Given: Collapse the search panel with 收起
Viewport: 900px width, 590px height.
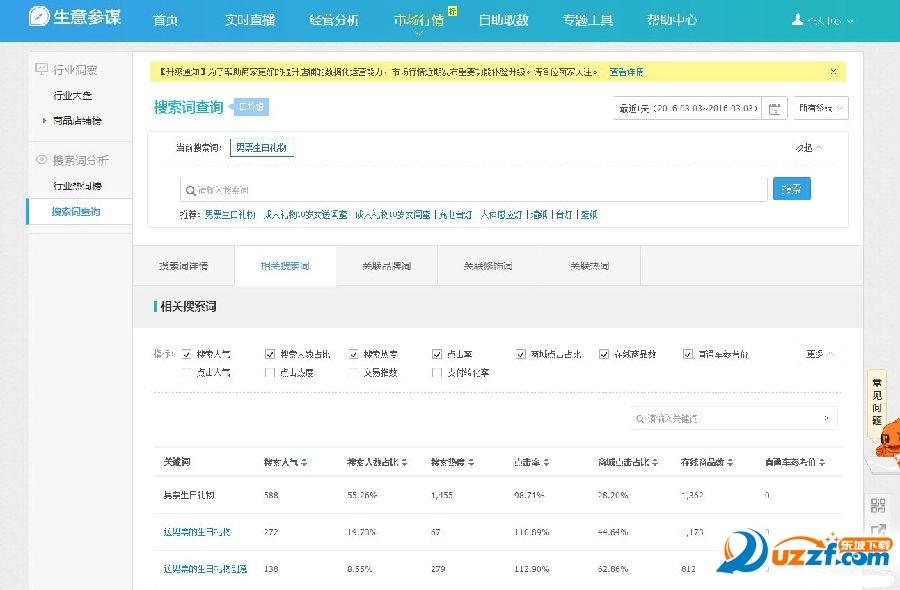Looking at the screenshot, I should [x=809, y=148].
